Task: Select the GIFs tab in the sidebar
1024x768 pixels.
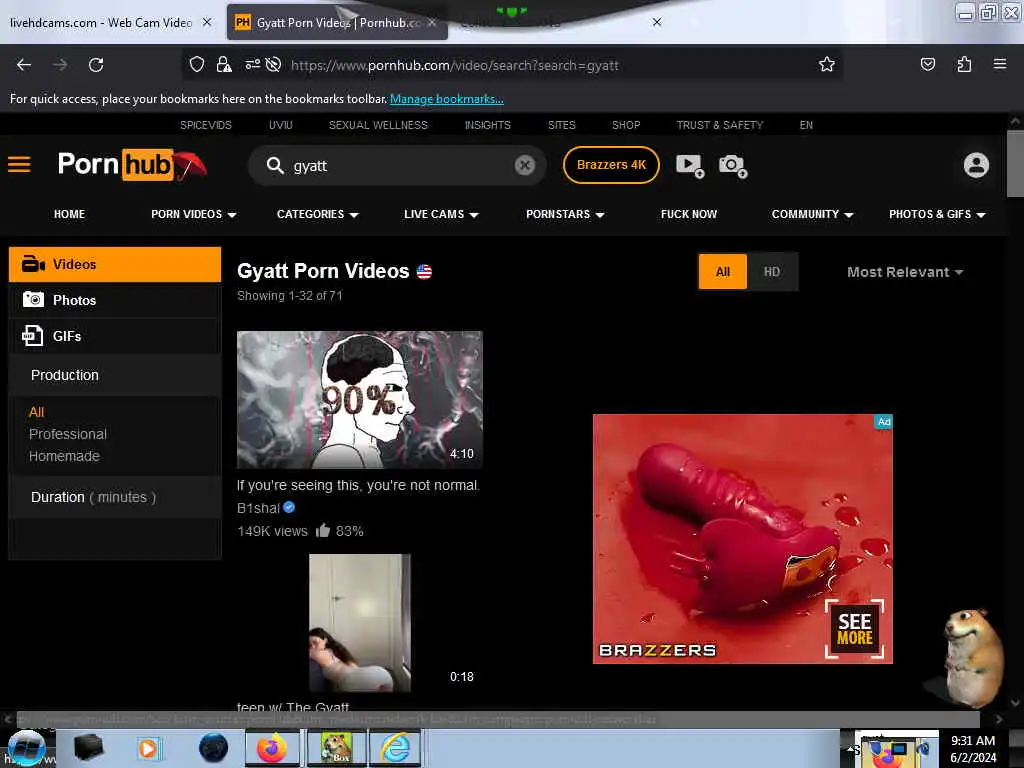Action: click(x=115, y=336)
